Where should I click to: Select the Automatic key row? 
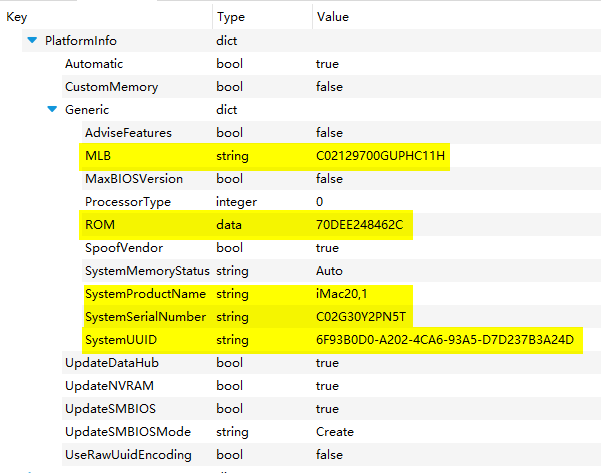pos(94,64)
